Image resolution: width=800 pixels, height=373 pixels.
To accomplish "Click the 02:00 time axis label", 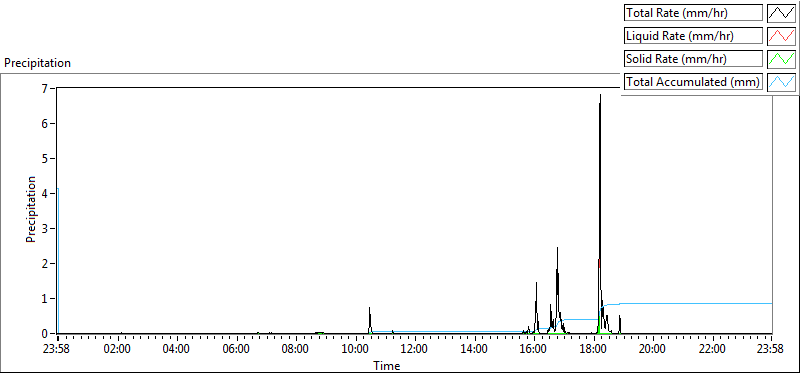I will (x=117, y=350).
